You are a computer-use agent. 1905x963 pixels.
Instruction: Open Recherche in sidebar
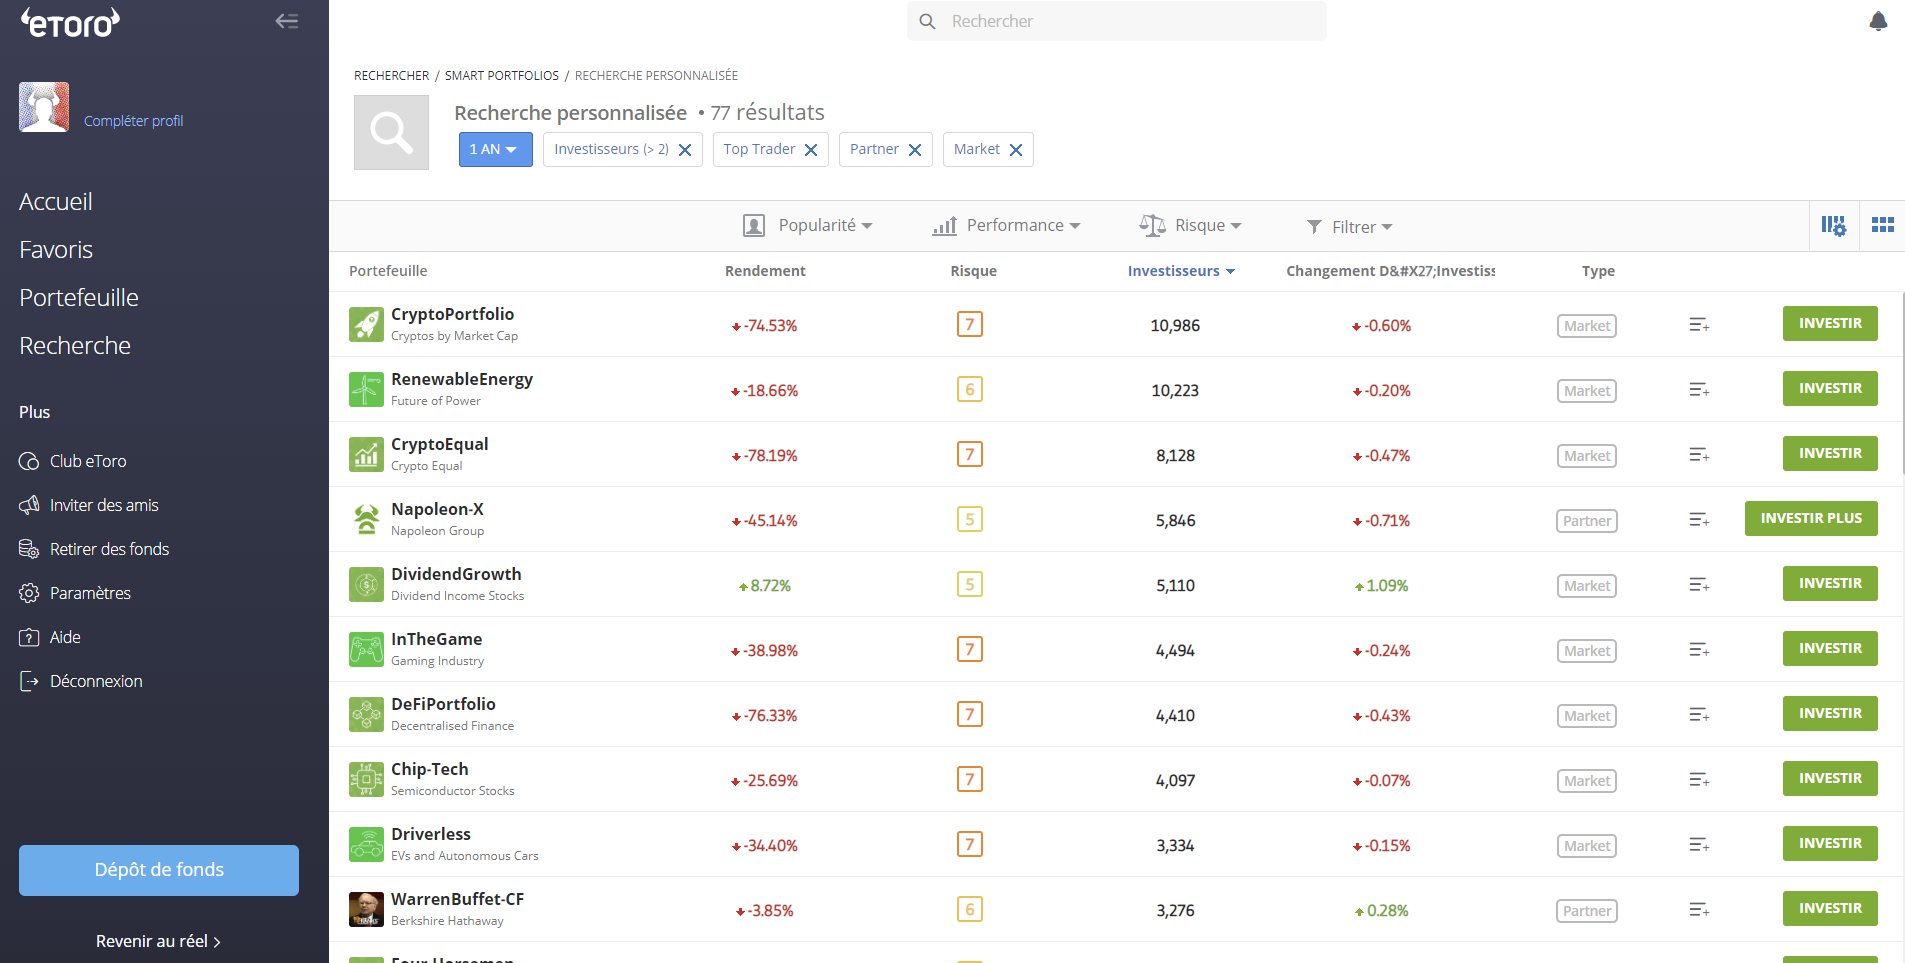tap(75, 346)
